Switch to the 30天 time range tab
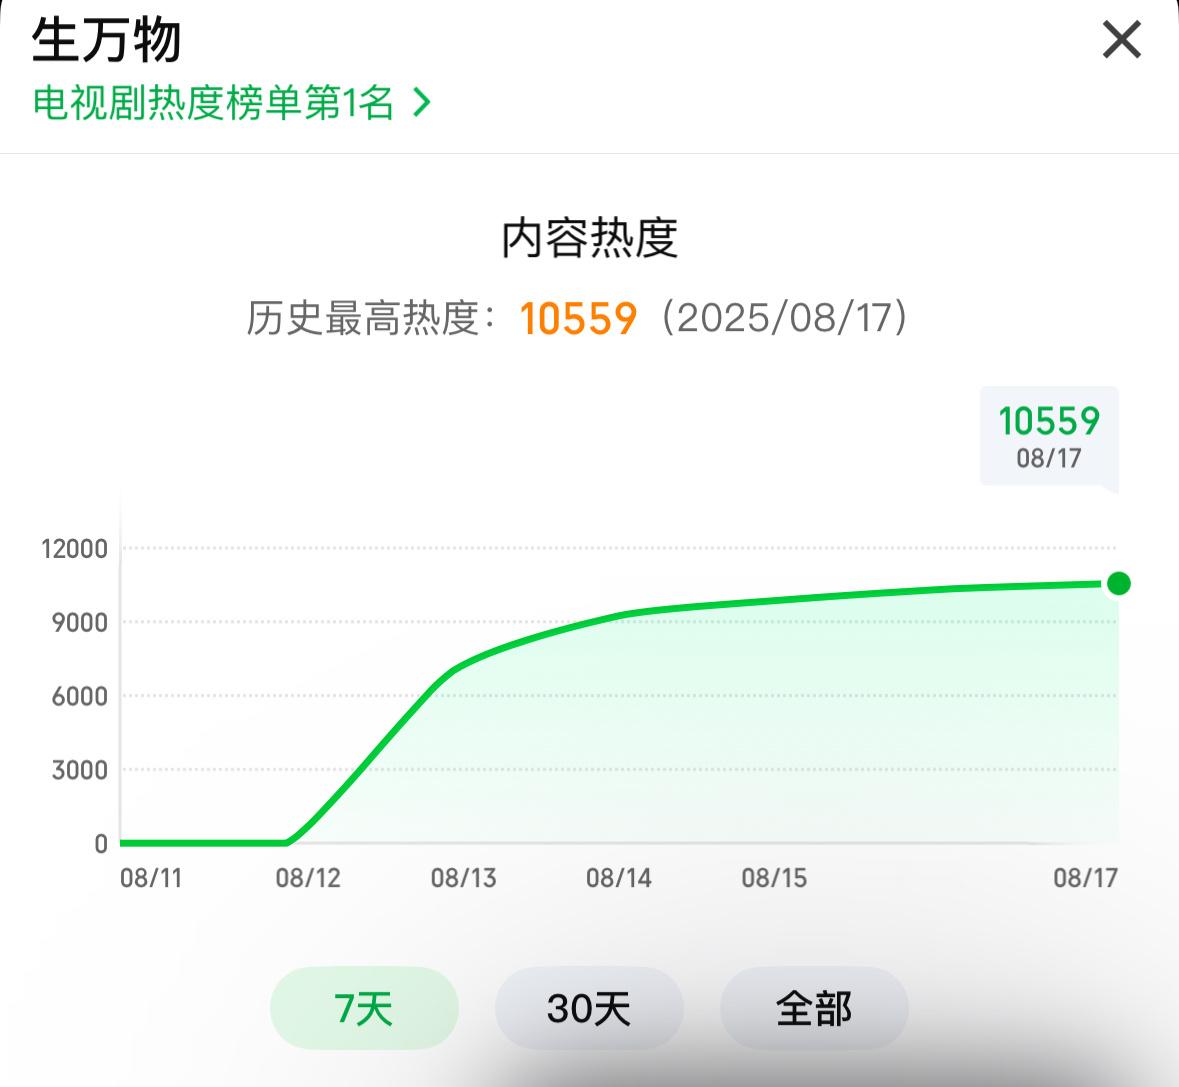This screenshot has width=1179, height=1087. pyautogui.click(x=589, y=1008)
